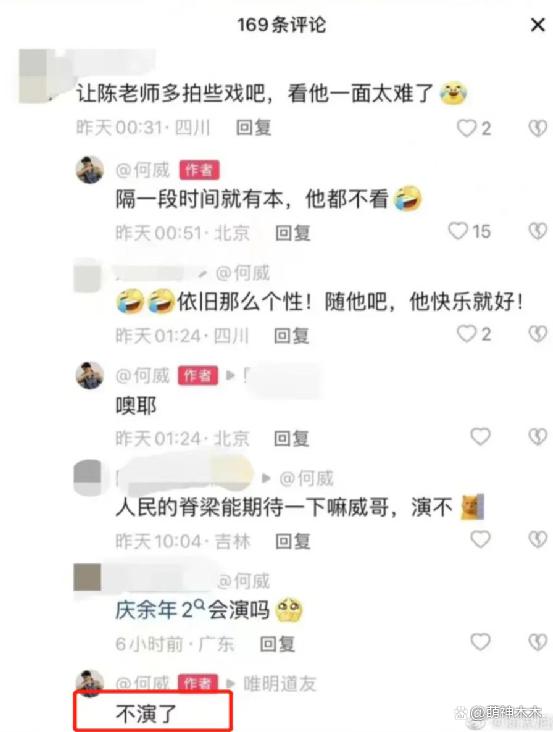Like the 人民的脊梁 comment from 吉林

480,540
